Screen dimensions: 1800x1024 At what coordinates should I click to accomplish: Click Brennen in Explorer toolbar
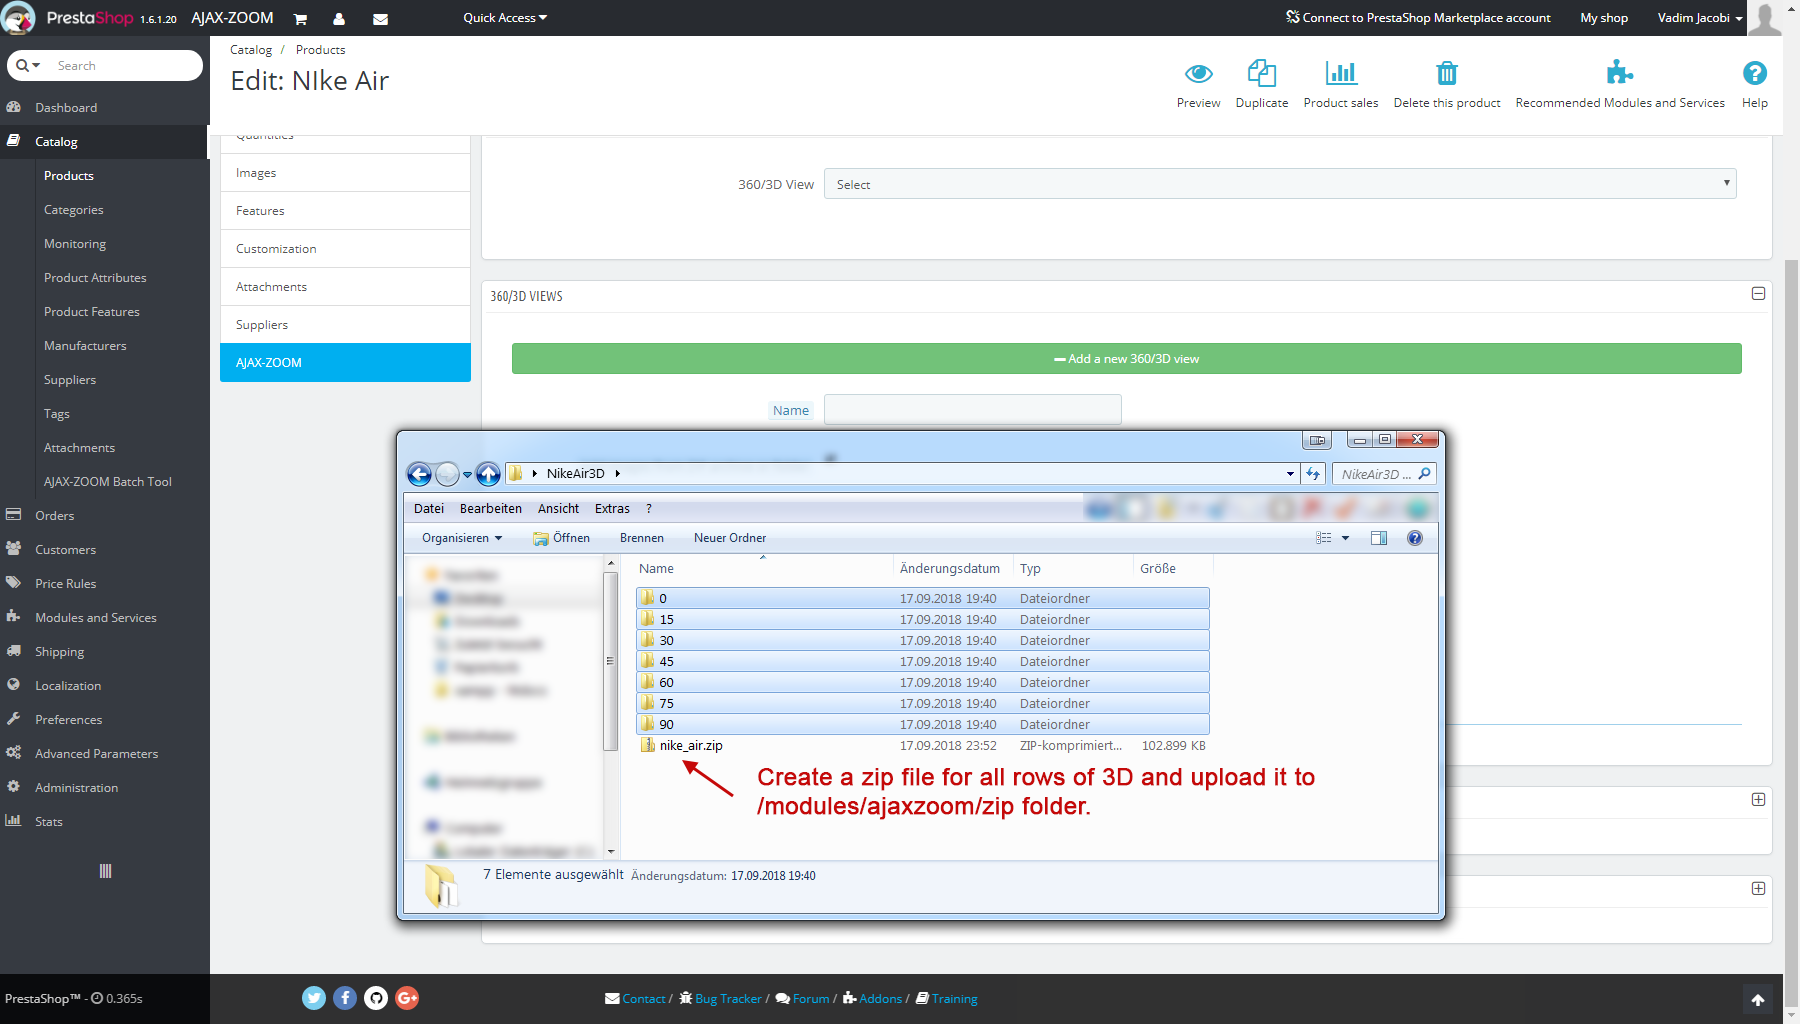click(642, 538)
